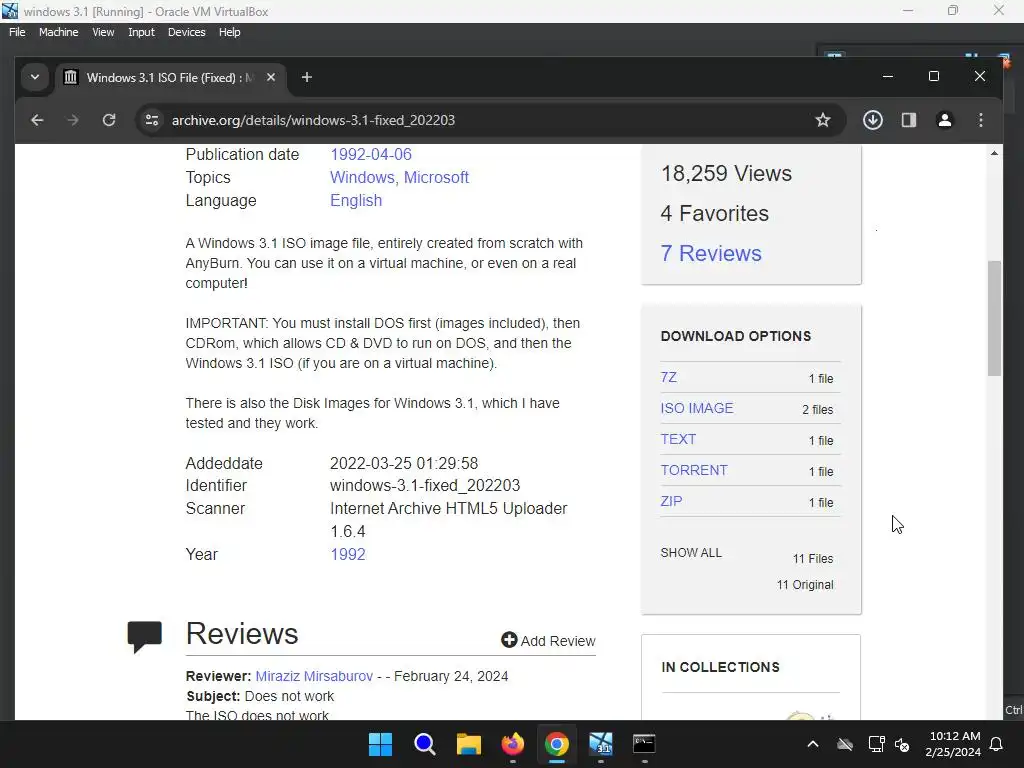This screenshot has width=1024, height=768.
Task: Open the 1992 year link
Action: click(x=347, y=554)
